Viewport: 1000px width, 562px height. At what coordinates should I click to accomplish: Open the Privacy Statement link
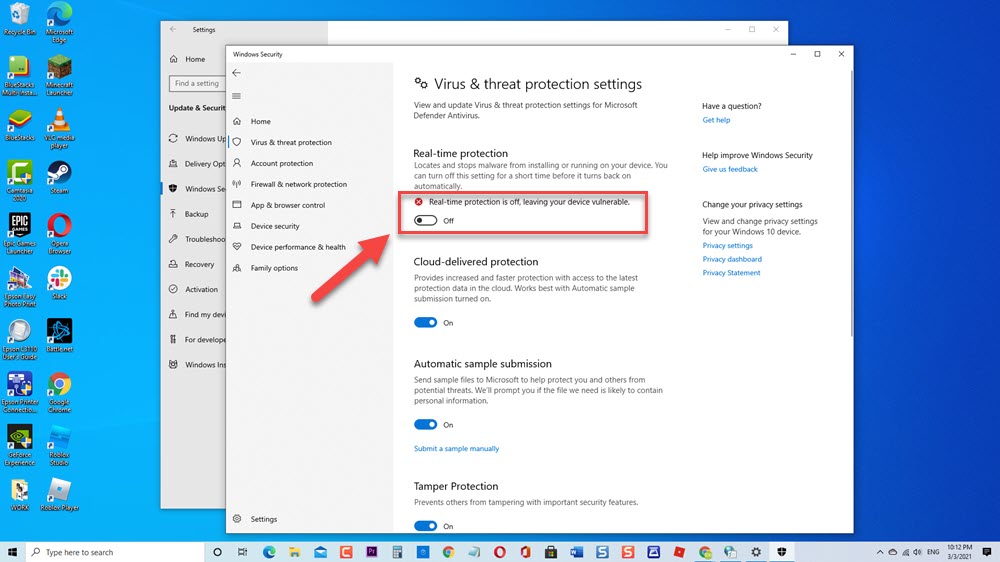tap(731, 272)
